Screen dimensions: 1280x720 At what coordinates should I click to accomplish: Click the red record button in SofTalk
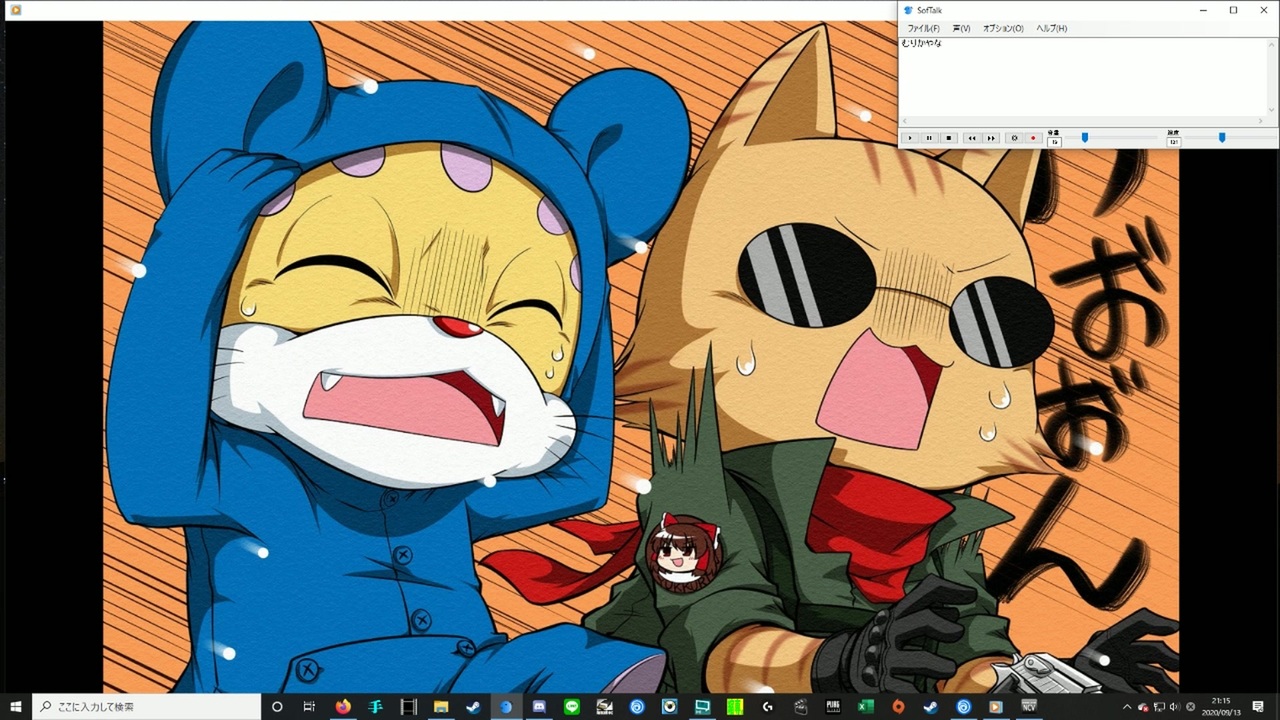1033,138
